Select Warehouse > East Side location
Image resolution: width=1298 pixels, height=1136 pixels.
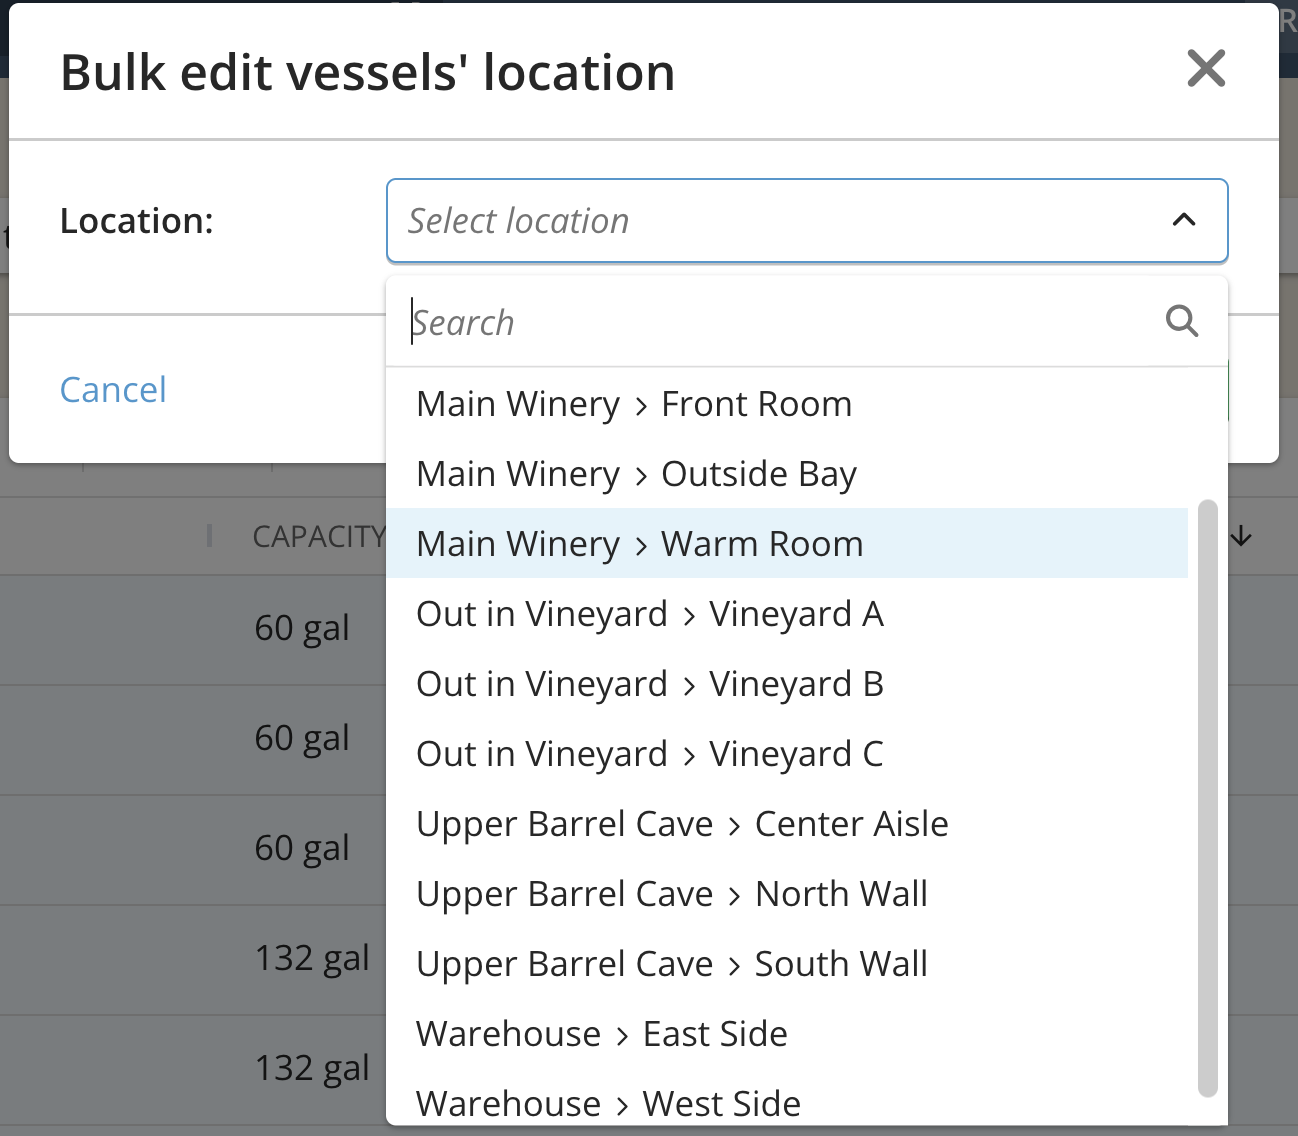(x=787, y=1034)
